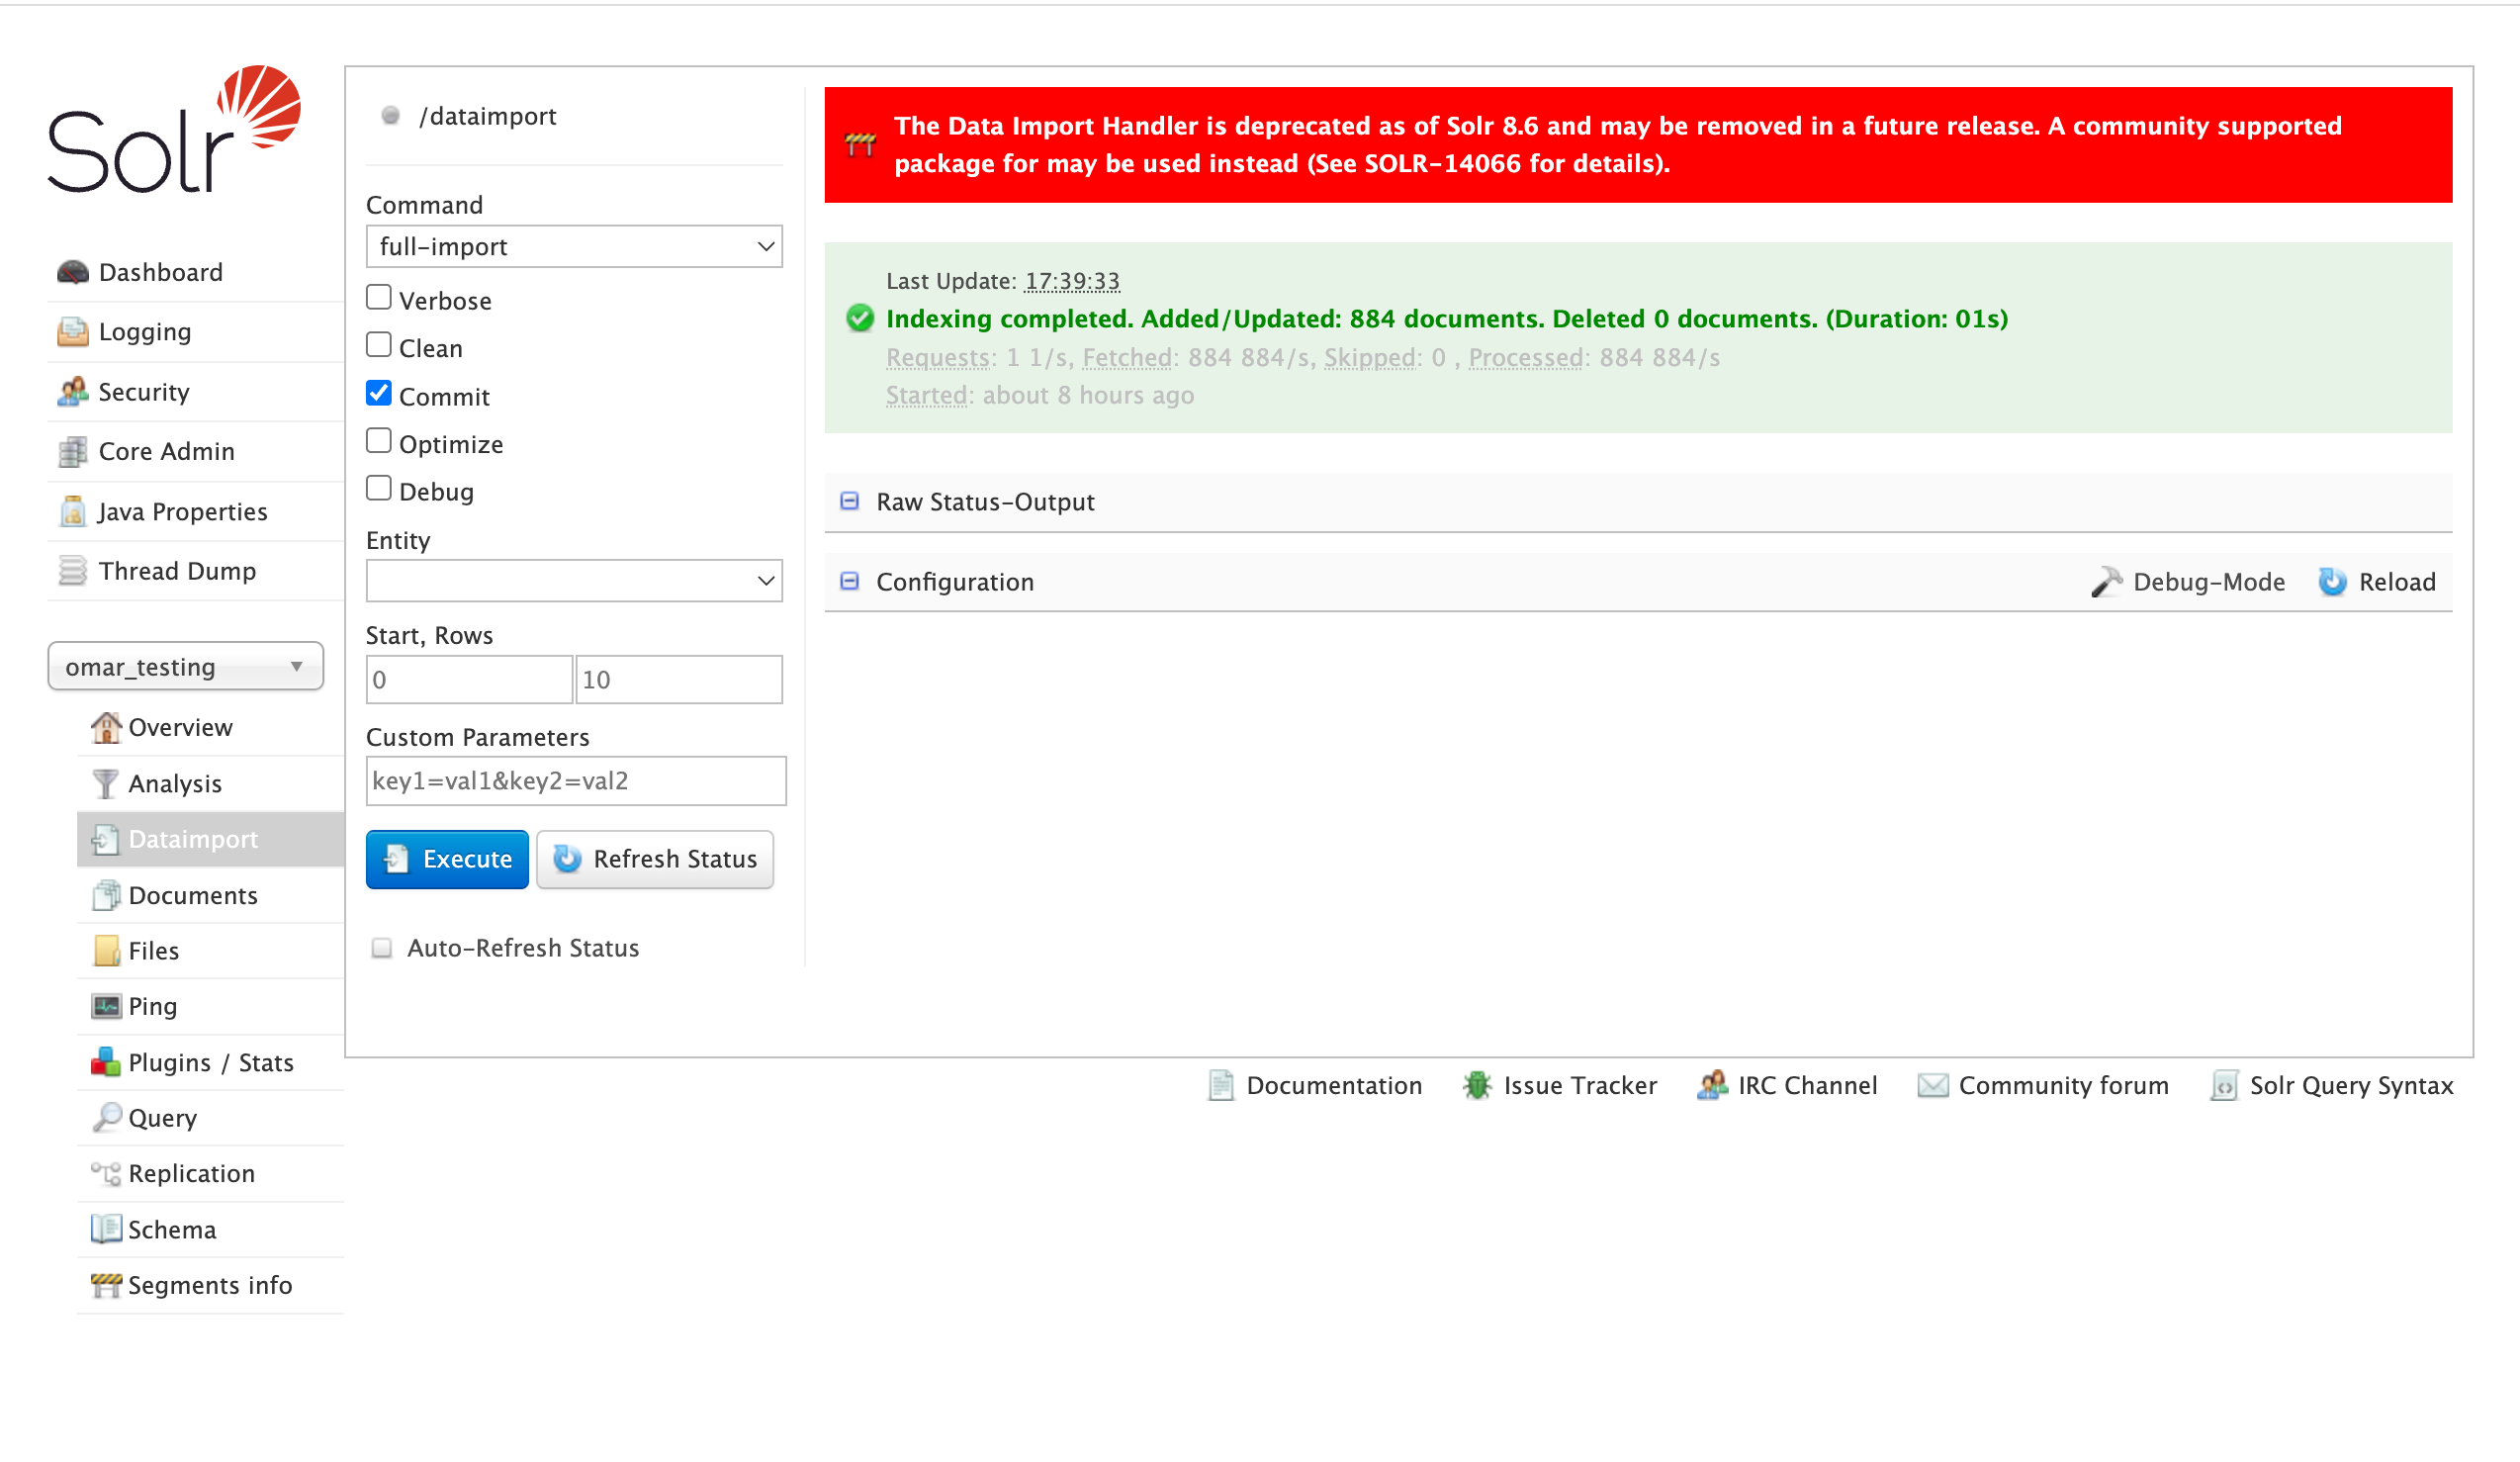Select the Dashboard sidebar icon
The height and width of the screenshot is (1462, 2520).
[71, 271]
